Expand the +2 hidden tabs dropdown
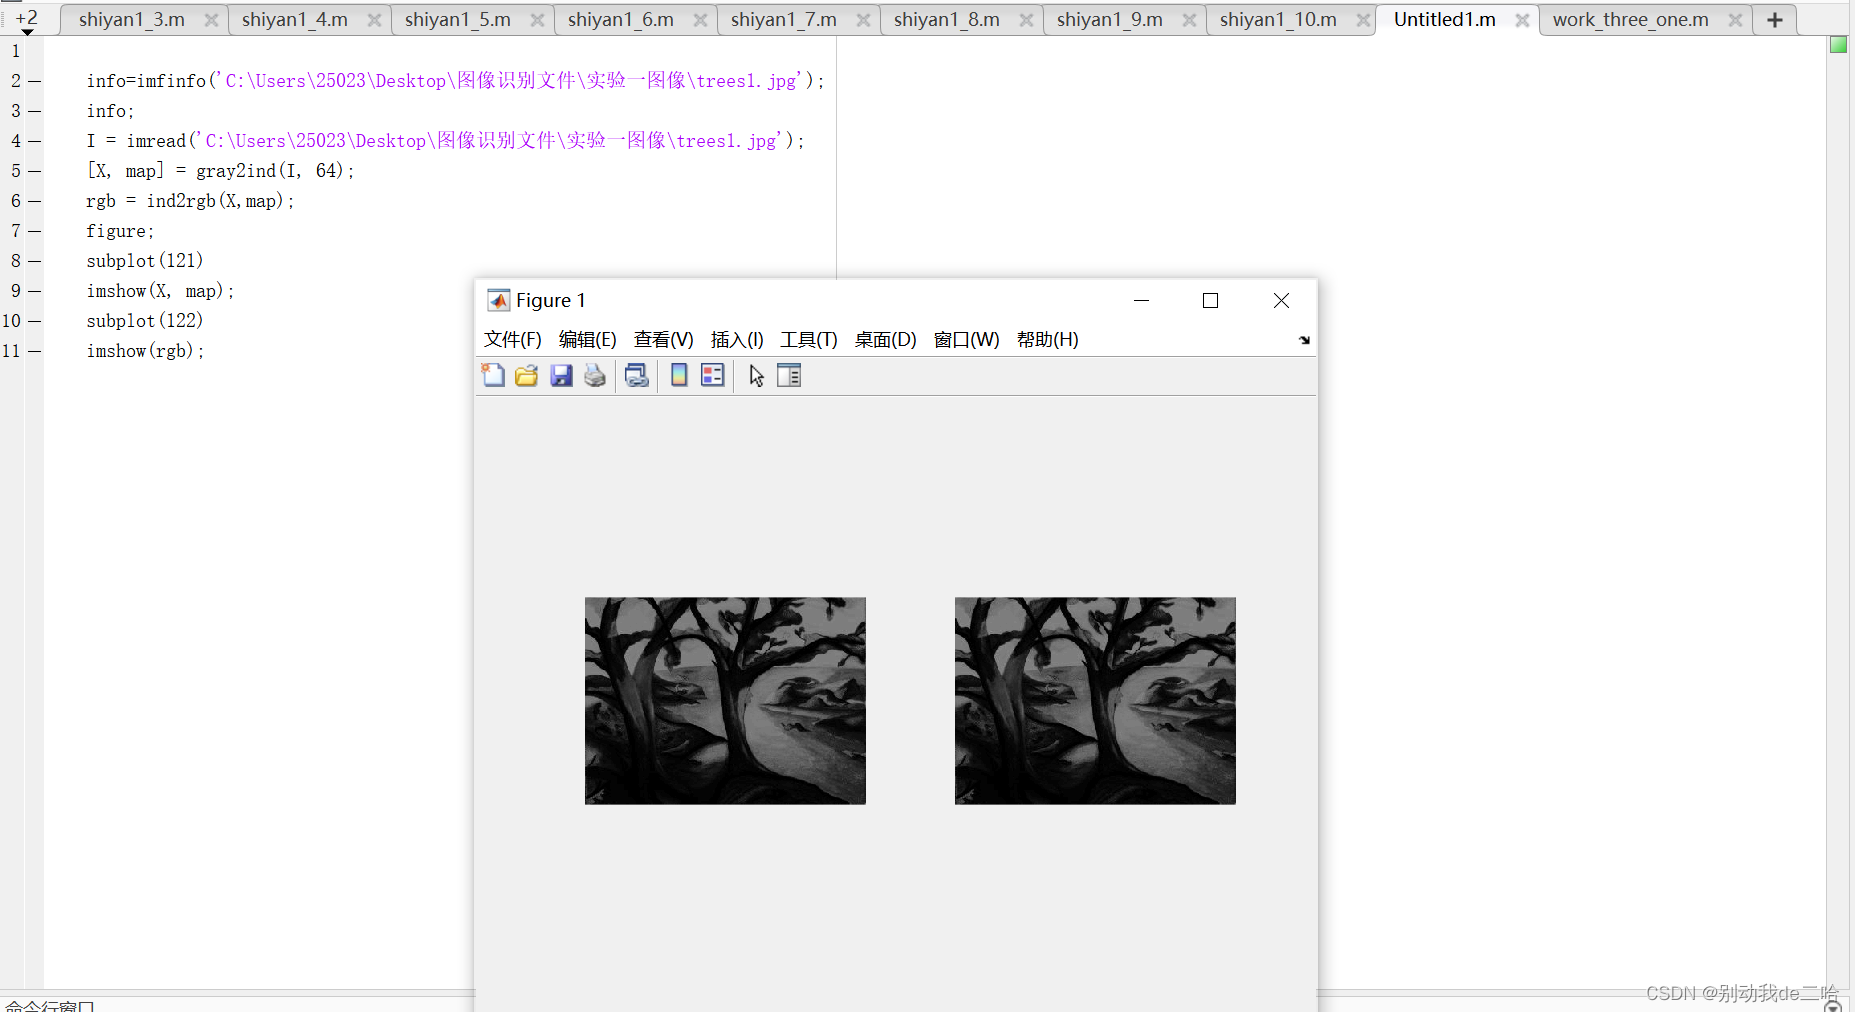 (27, 21)
